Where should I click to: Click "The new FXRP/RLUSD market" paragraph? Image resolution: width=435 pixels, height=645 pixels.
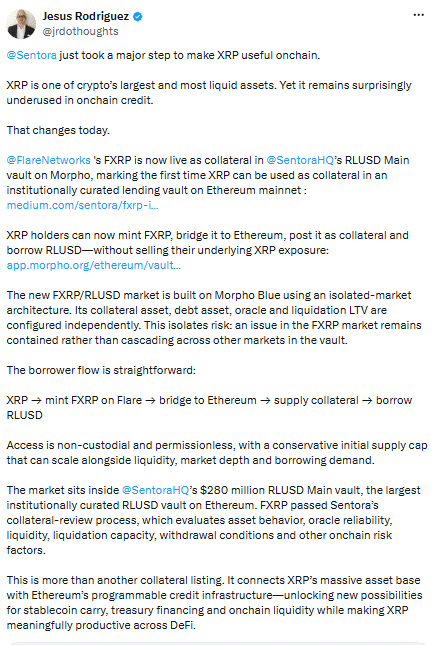coord(214,318)
